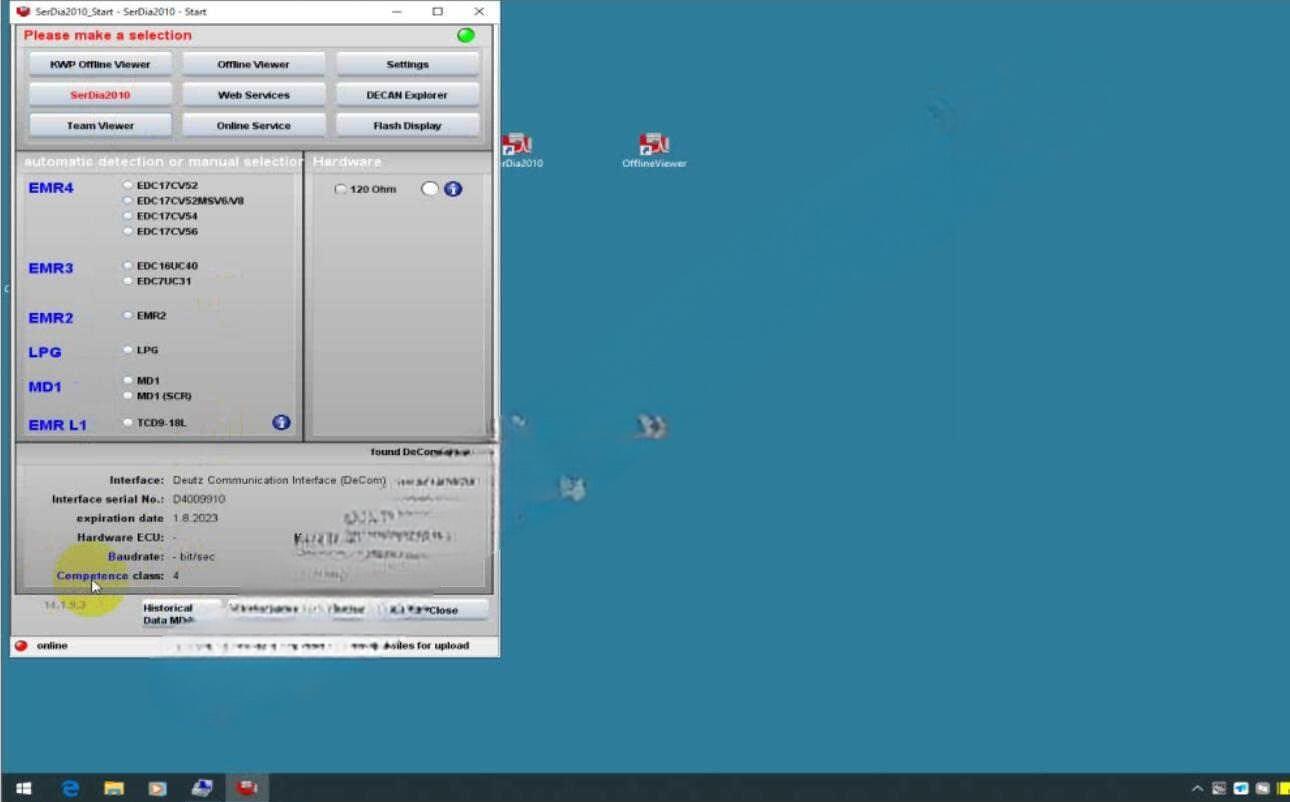Viewport: 1290px width, 802px height.
Task: Click the SerDia2010 button
Action: pos(100,95)
